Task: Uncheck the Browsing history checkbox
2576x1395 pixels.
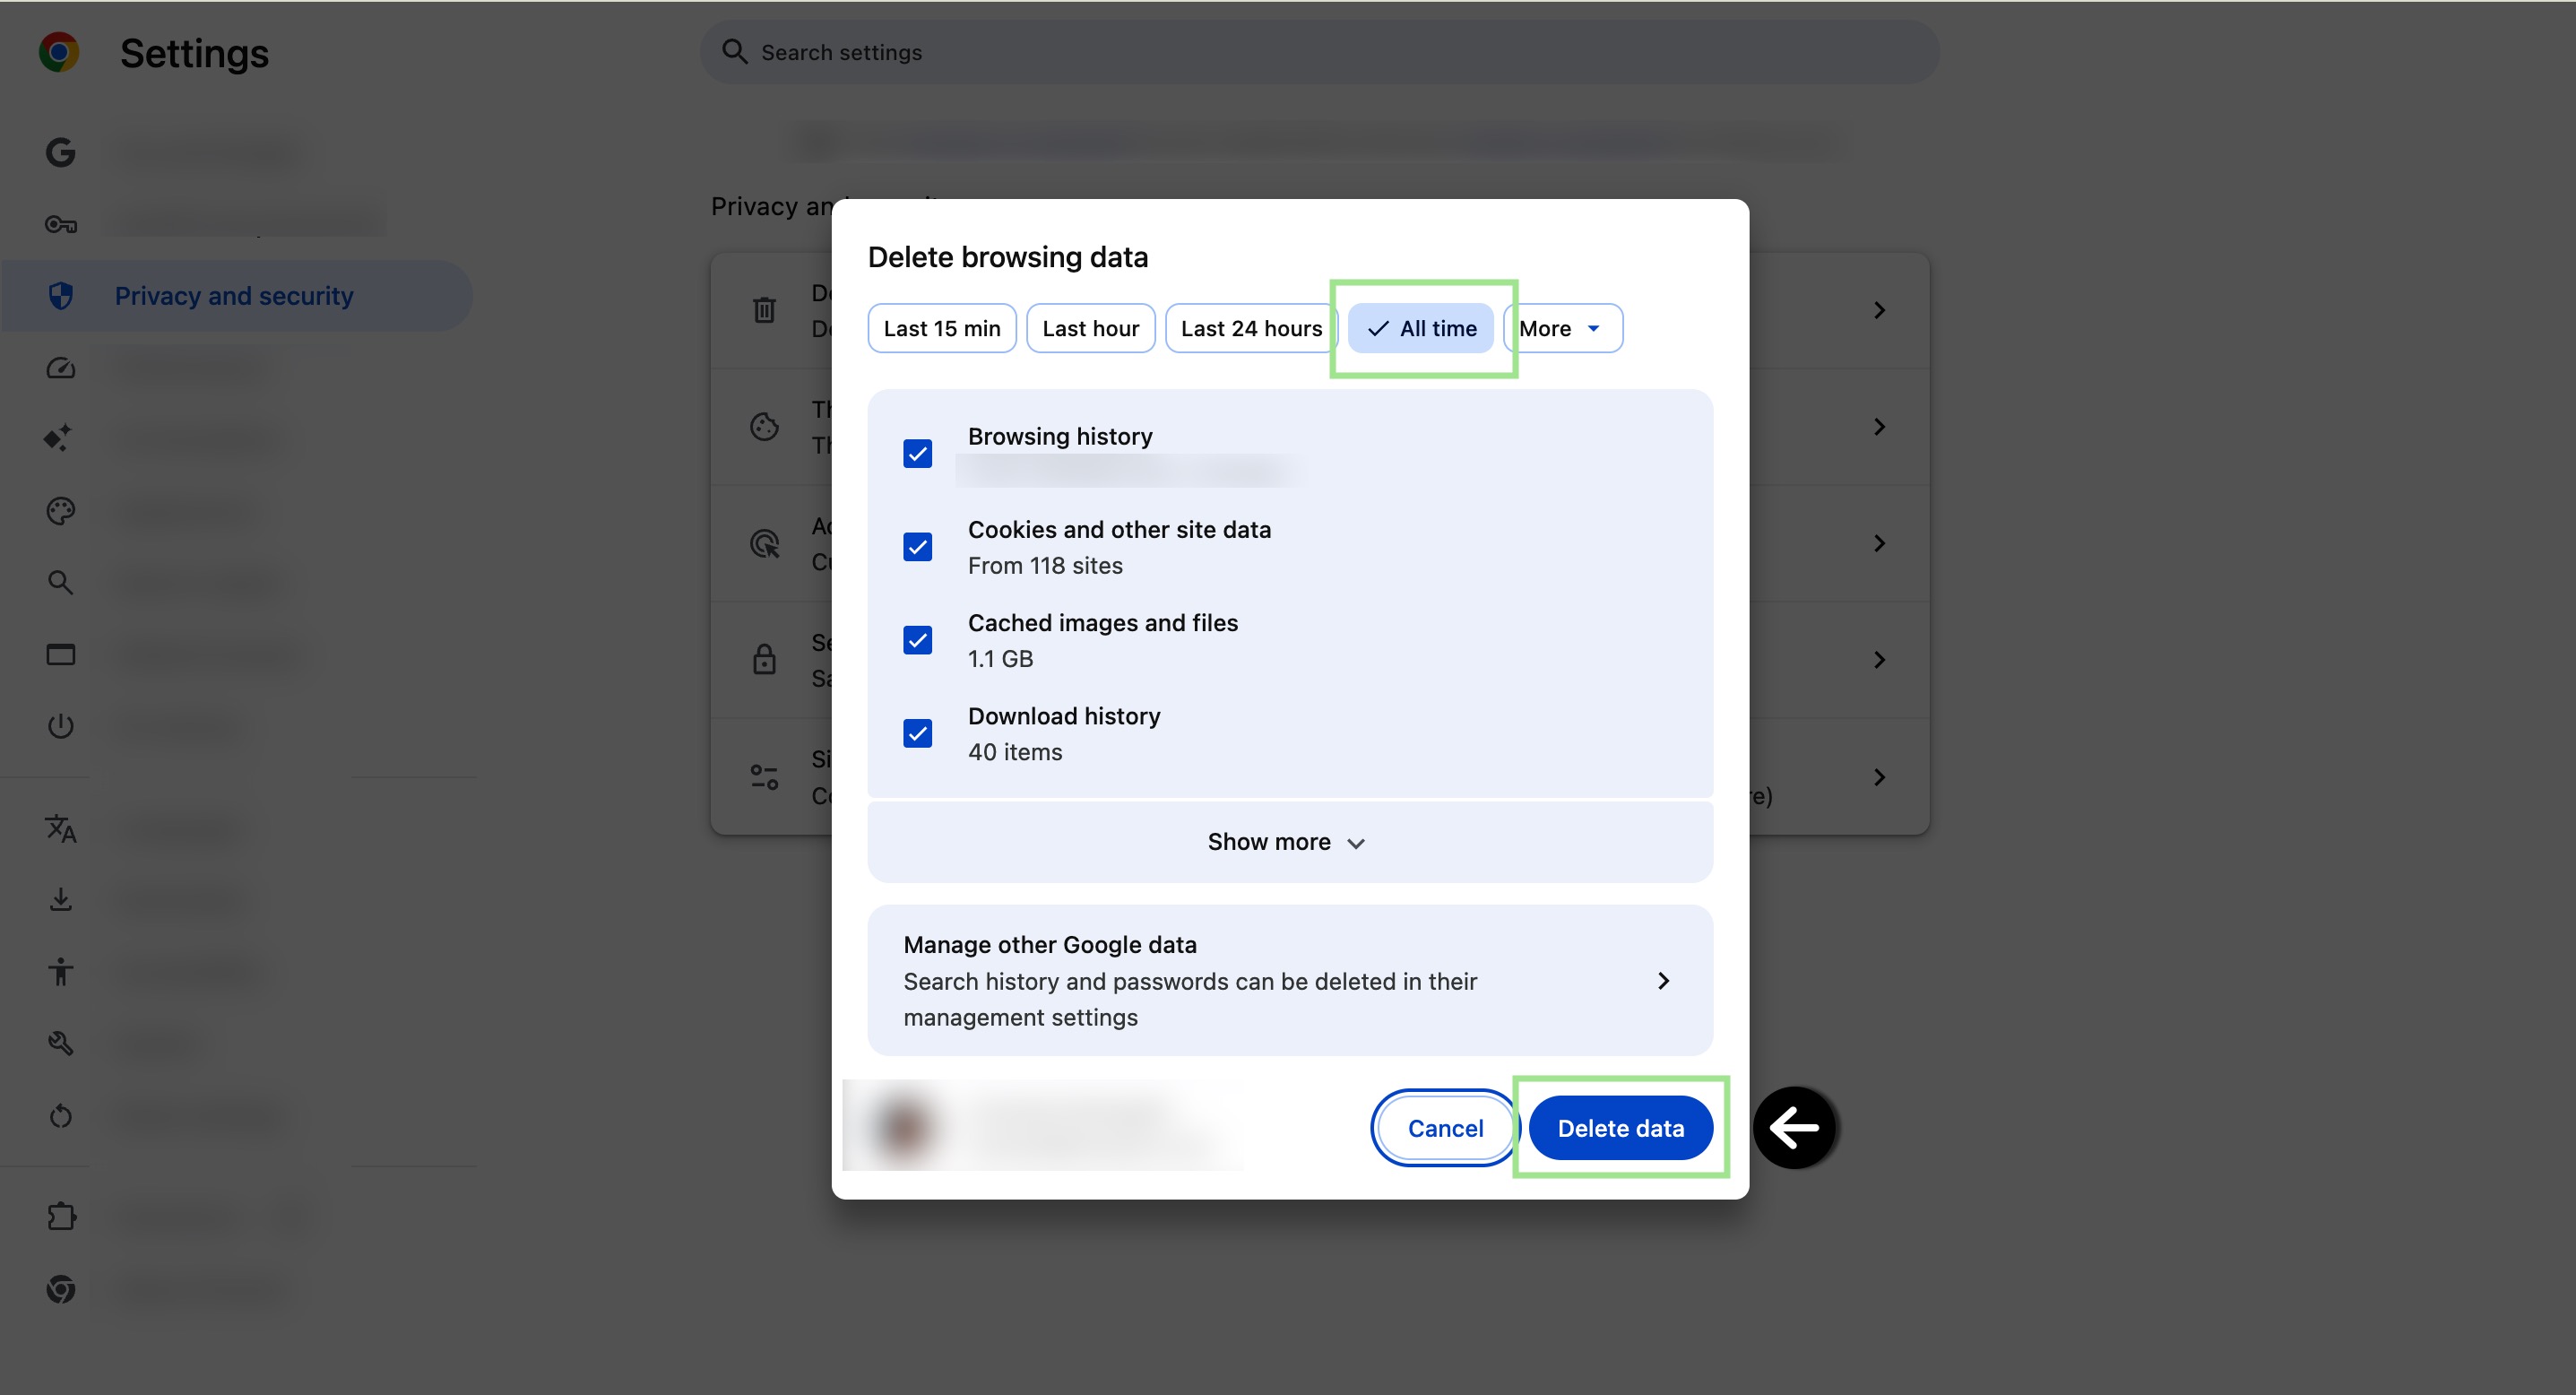Action: pyautogui.click(x=917, y=454)
